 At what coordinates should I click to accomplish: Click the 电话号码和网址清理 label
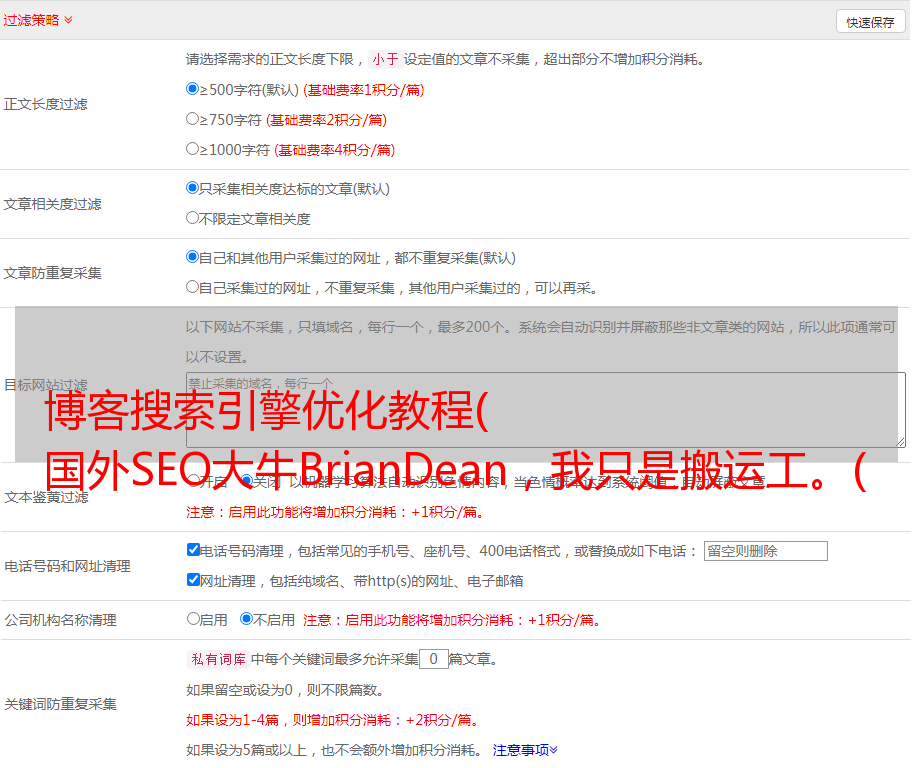(x=67, y=566)
